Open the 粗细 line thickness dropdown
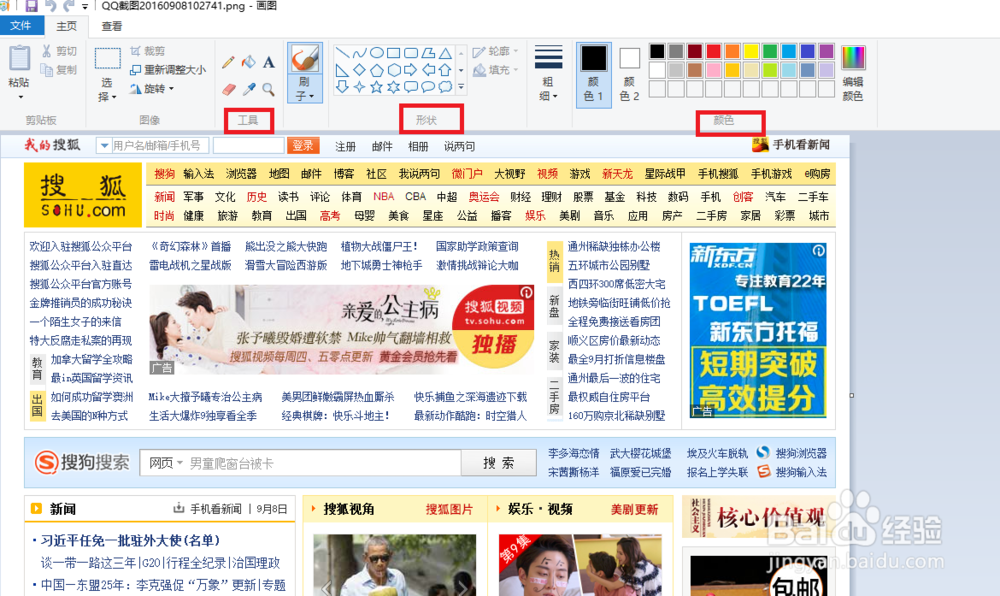Viewport: 1000px width, 596px height. [548, 73]
